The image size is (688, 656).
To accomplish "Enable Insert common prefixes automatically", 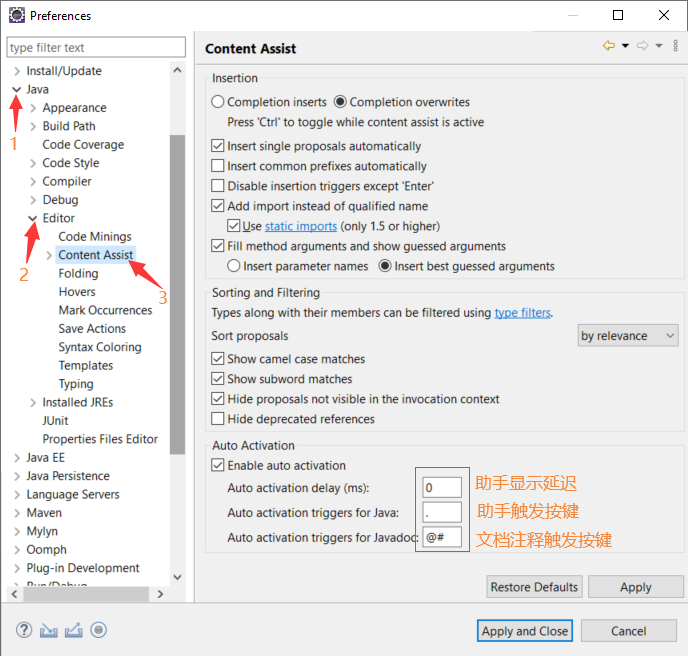I will [x=218, y=166].
